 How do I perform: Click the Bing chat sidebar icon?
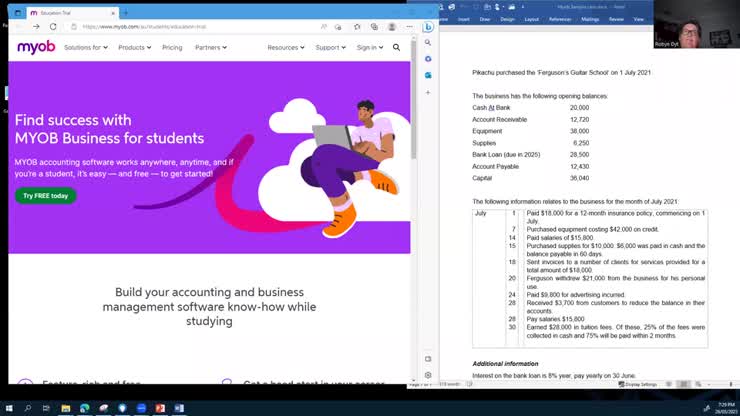pyautogui.click(x=428, y=27)
